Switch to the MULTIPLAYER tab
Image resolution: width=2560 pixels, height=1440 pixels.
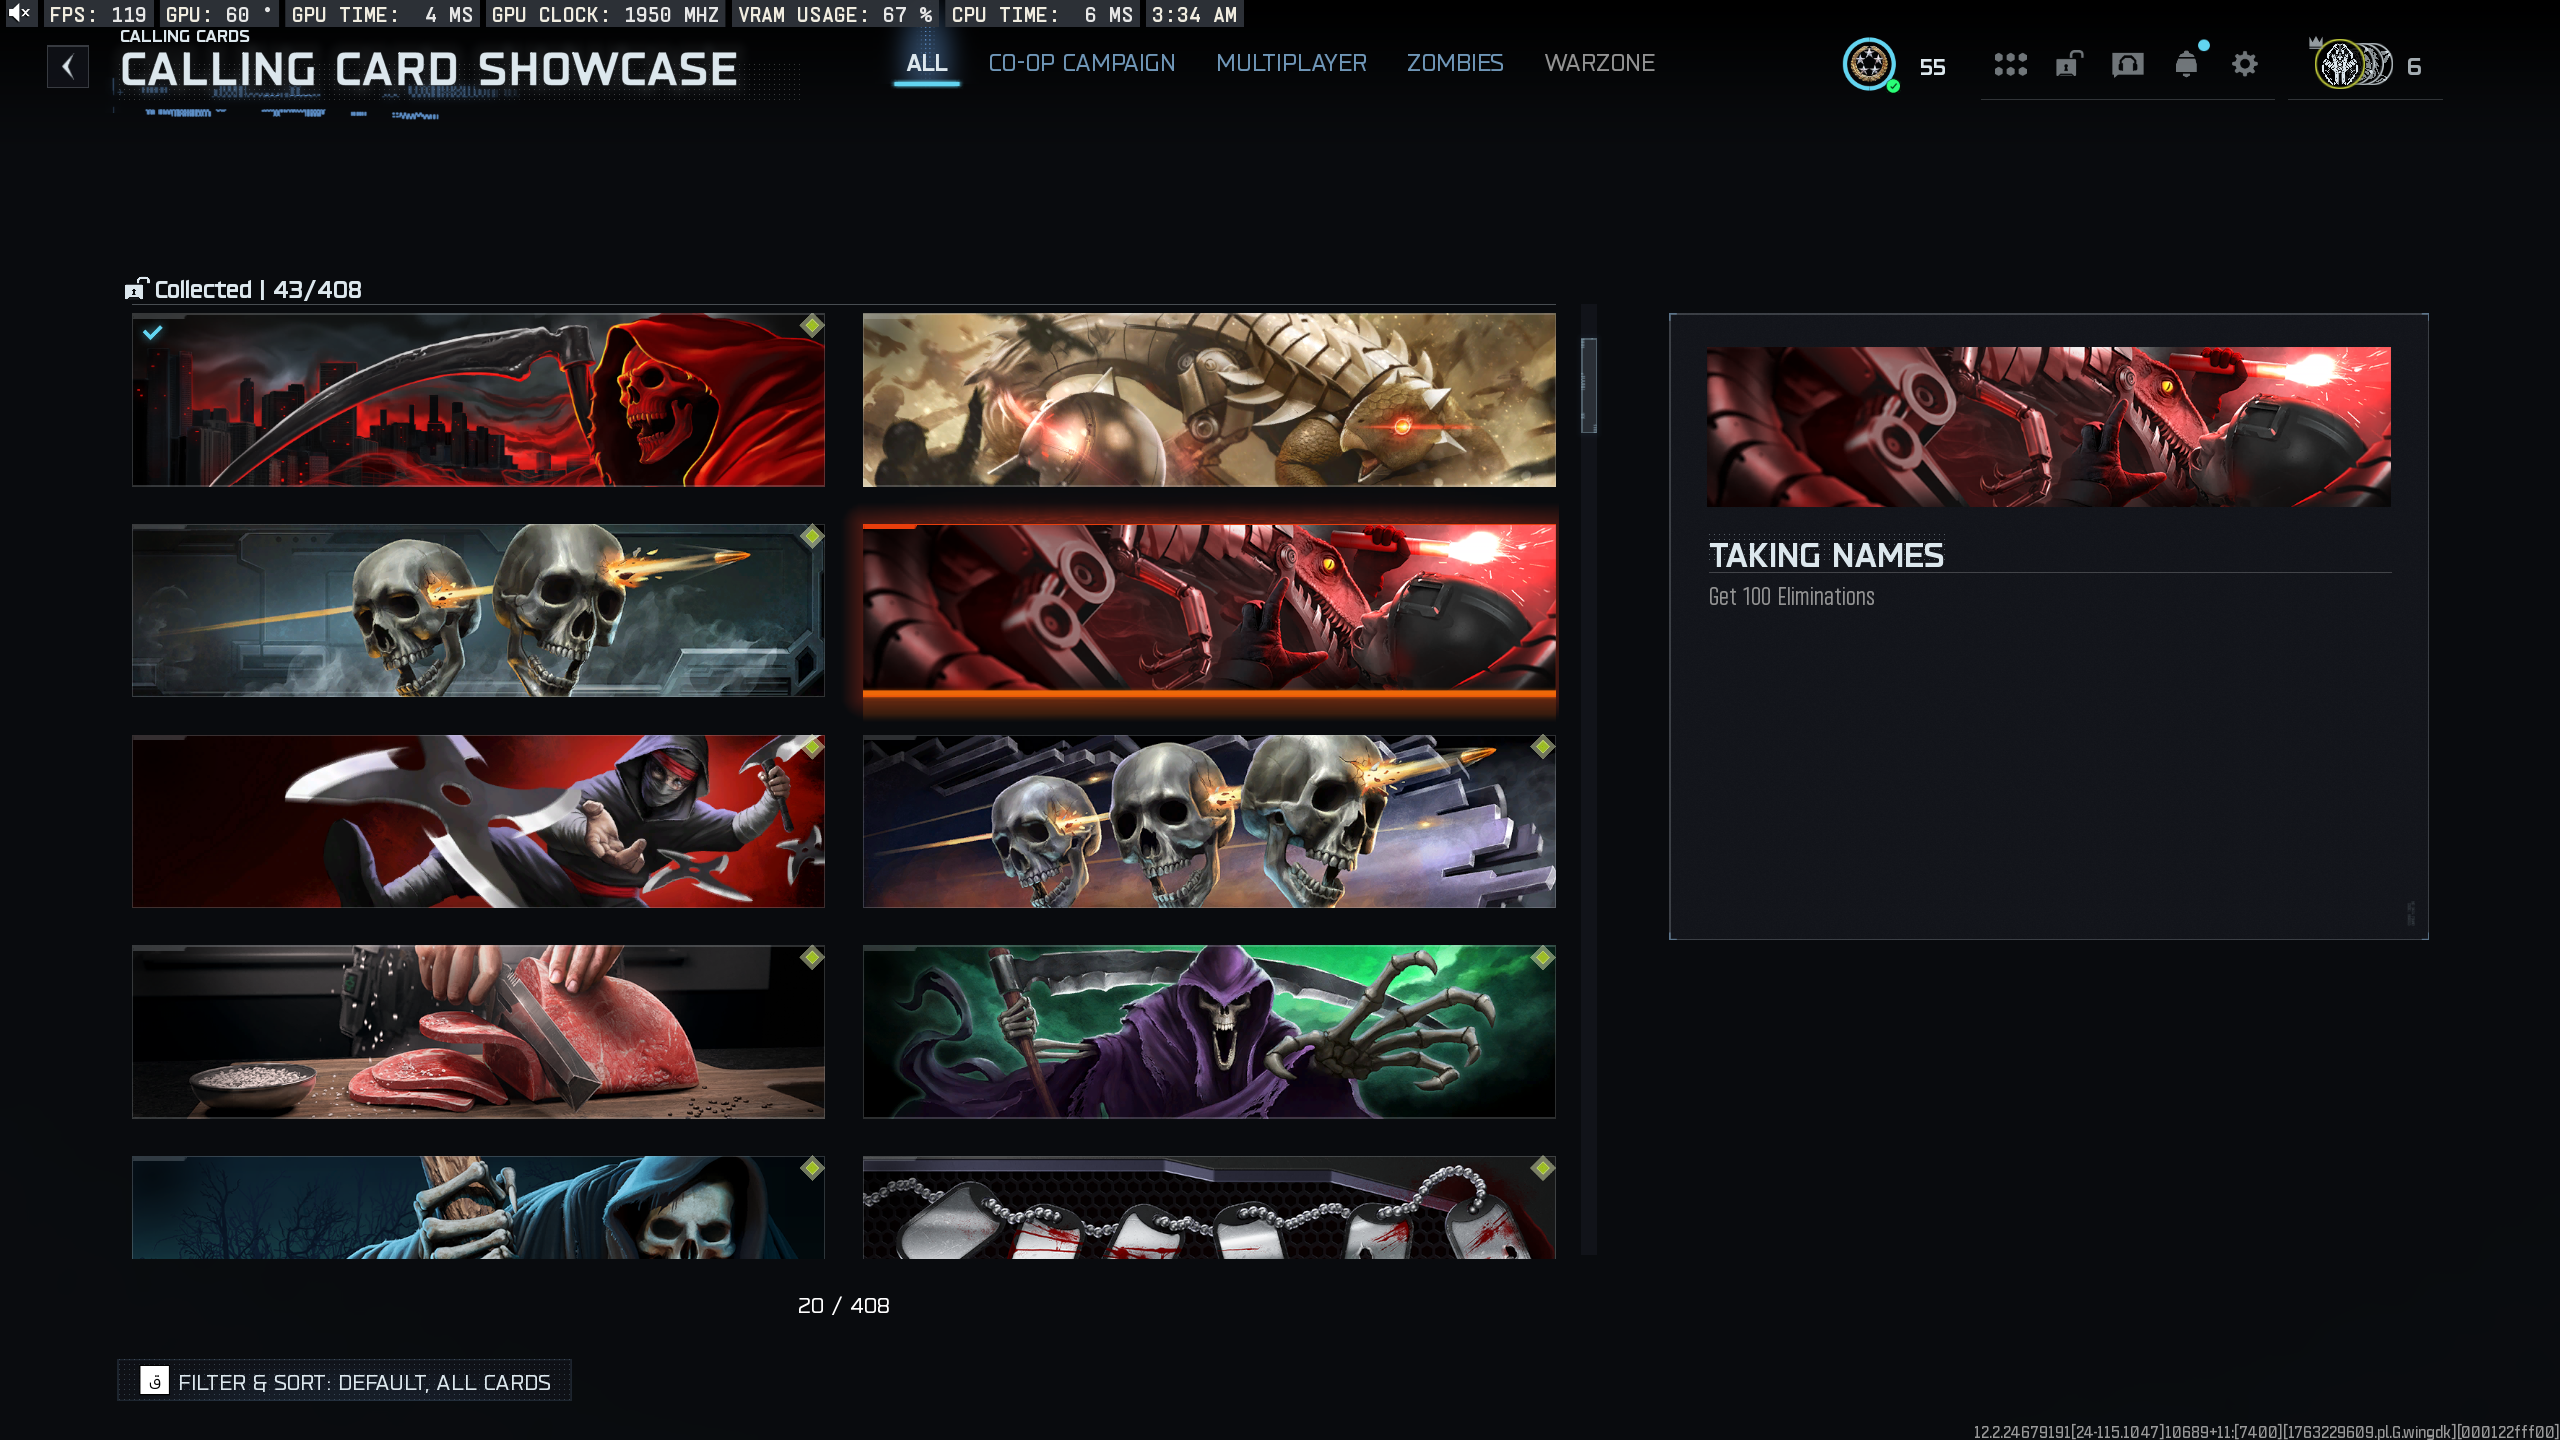[1291, 63]
